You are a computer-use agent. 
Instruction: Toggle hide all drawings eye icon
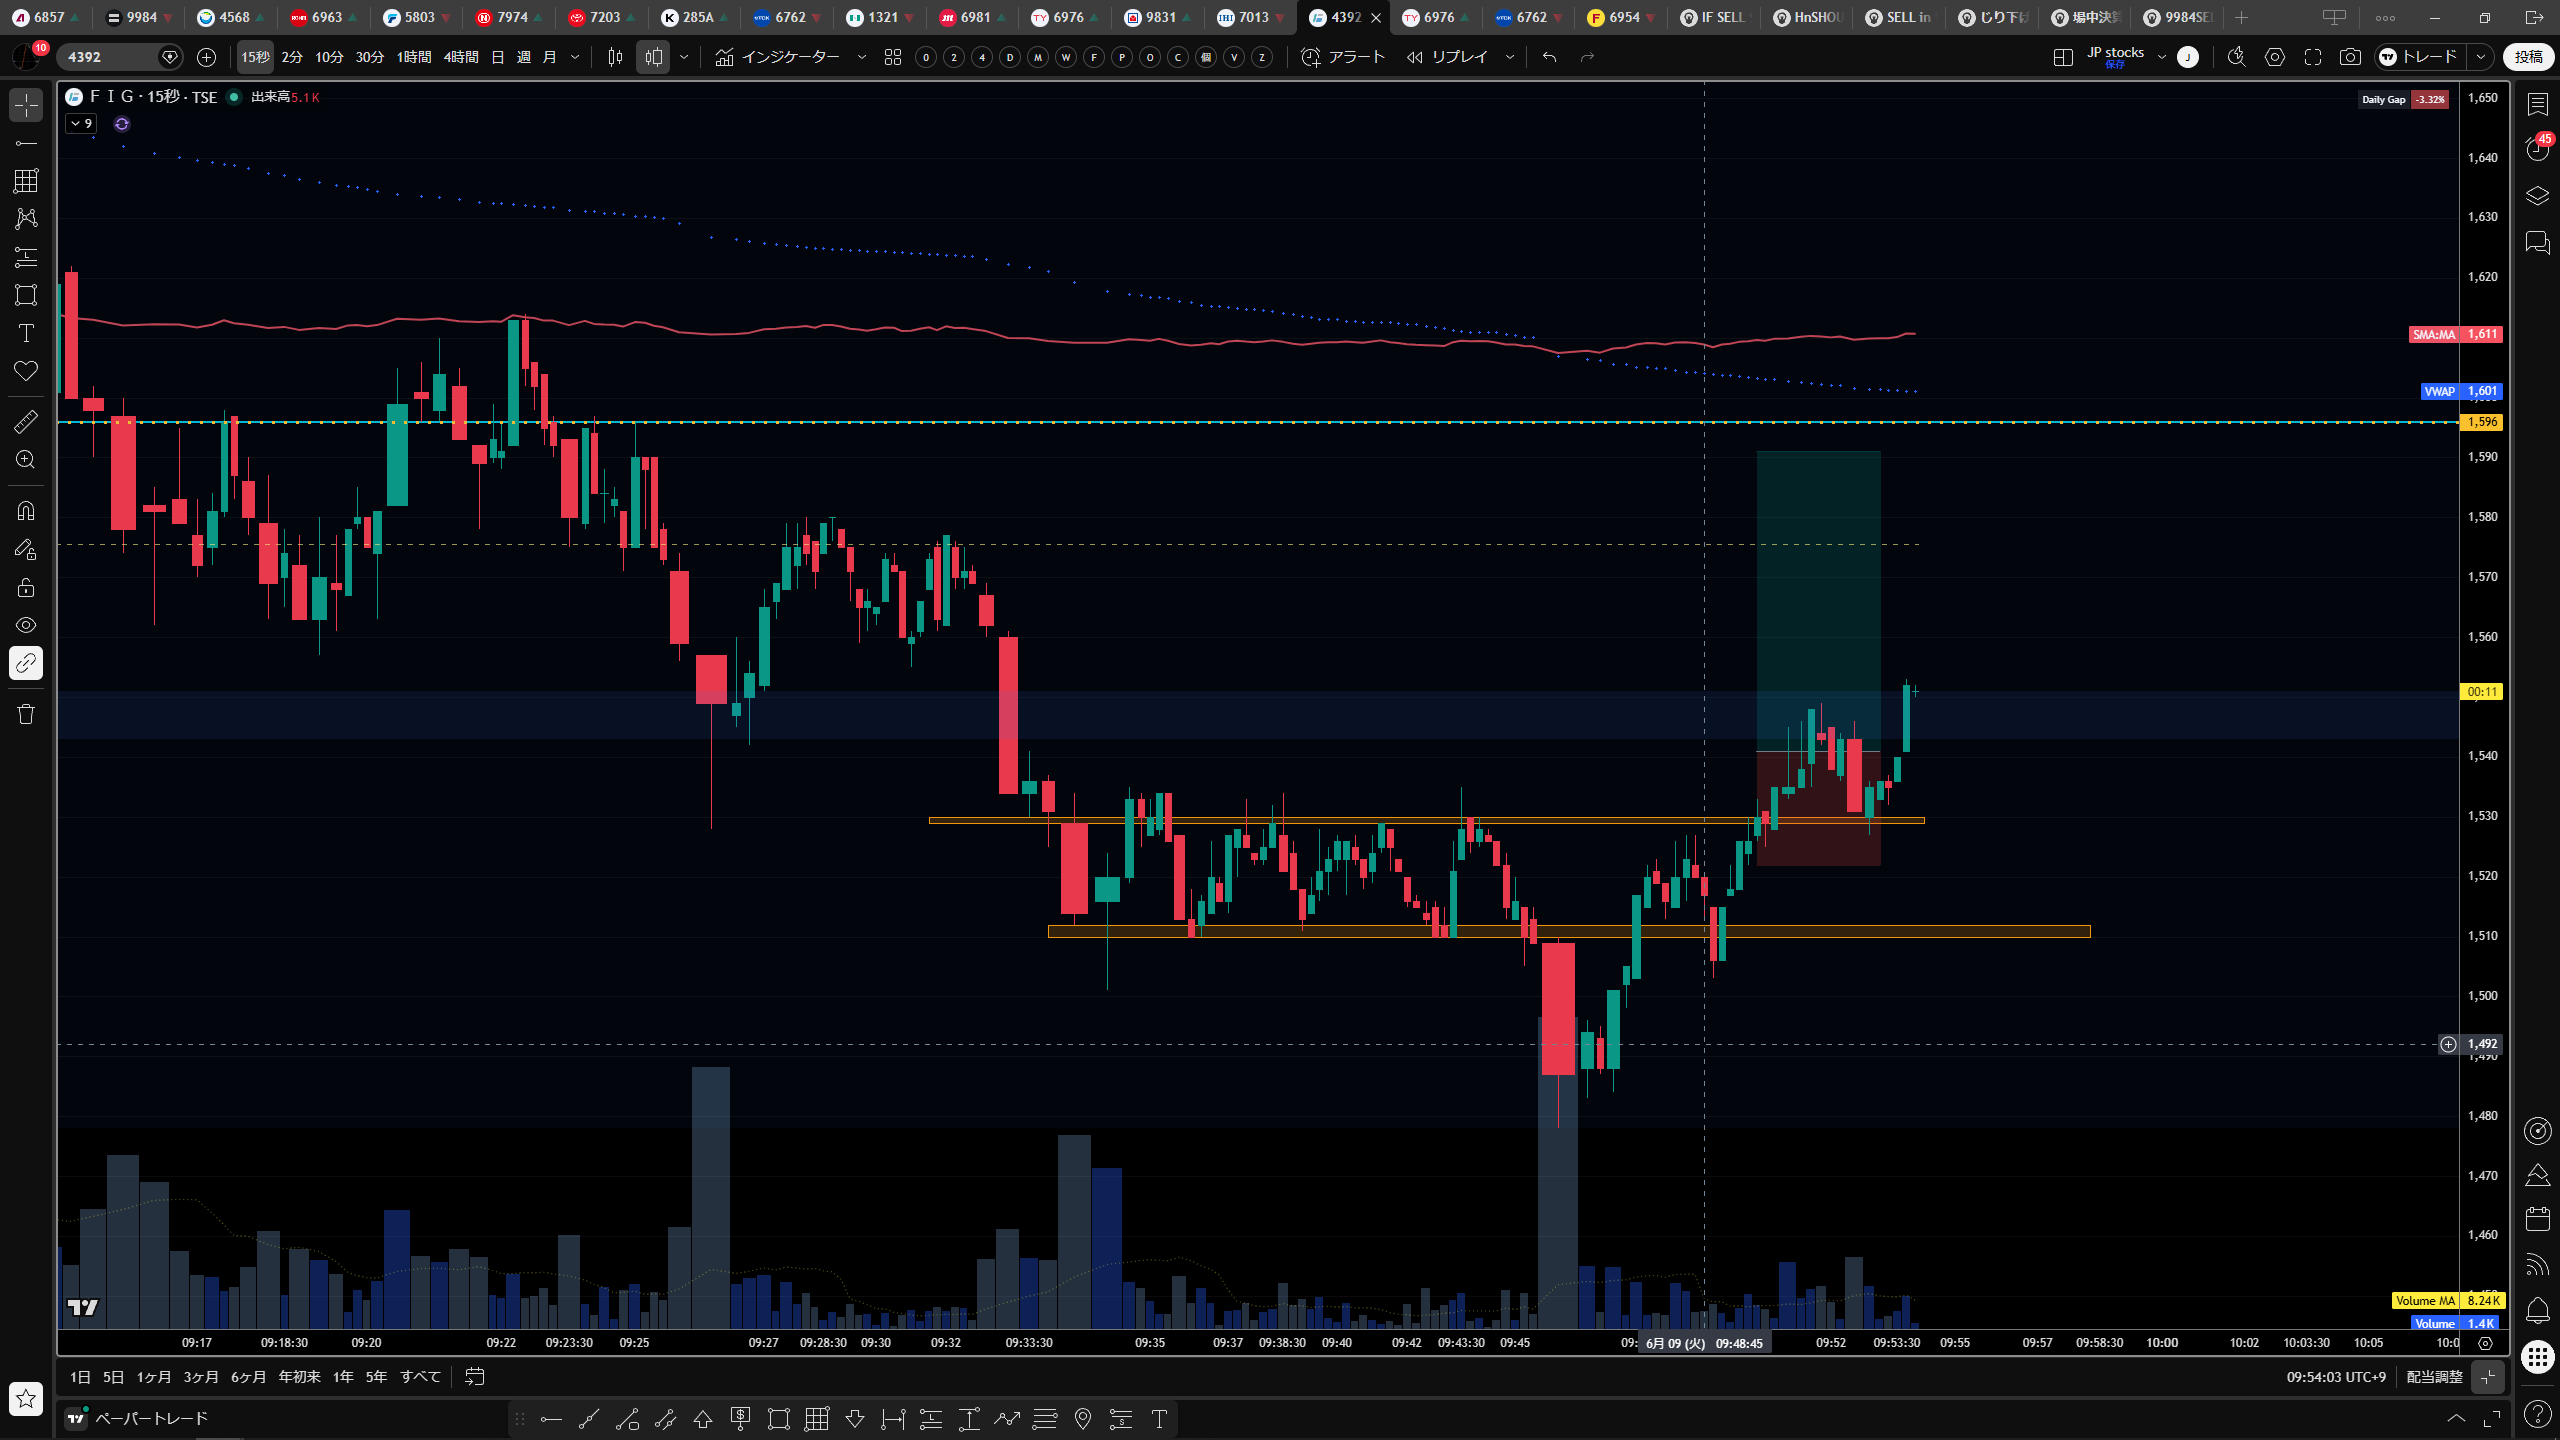(26, 625)
